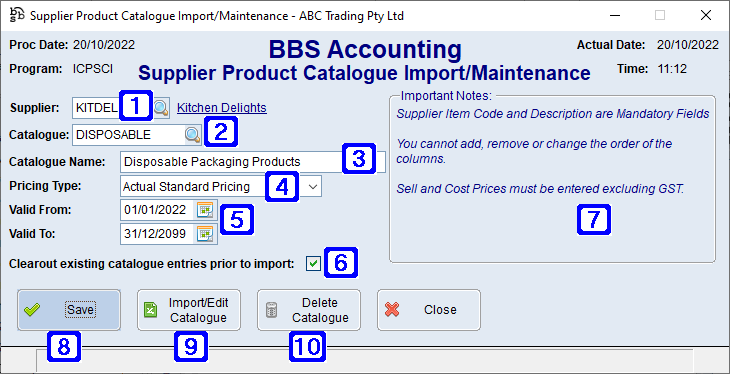Open the Valid From calendar picker
Screen dimensions: 730x374
[204, 210]
